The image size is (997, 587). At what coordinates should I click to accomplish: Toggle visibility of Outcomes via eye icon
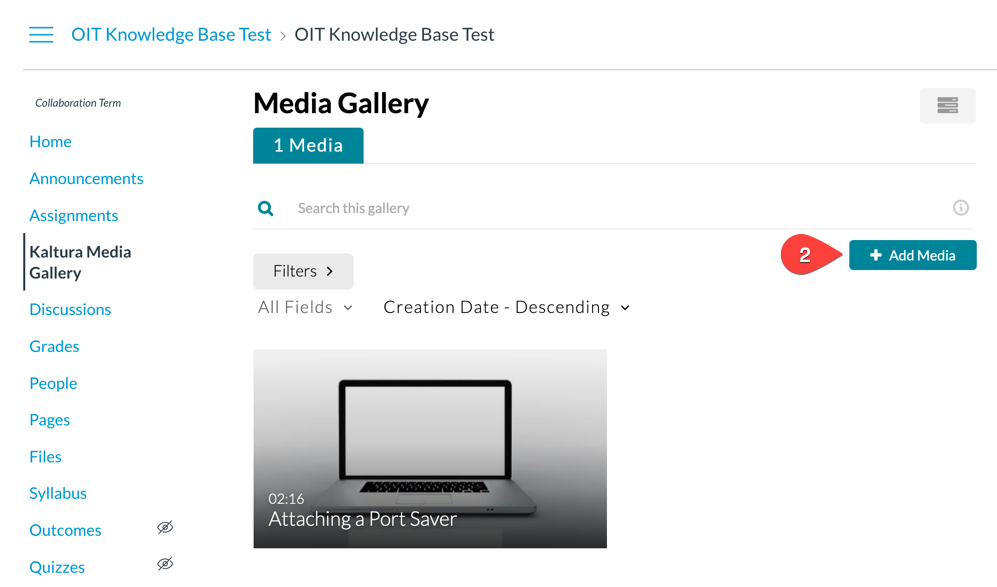[x=165, y=526]
